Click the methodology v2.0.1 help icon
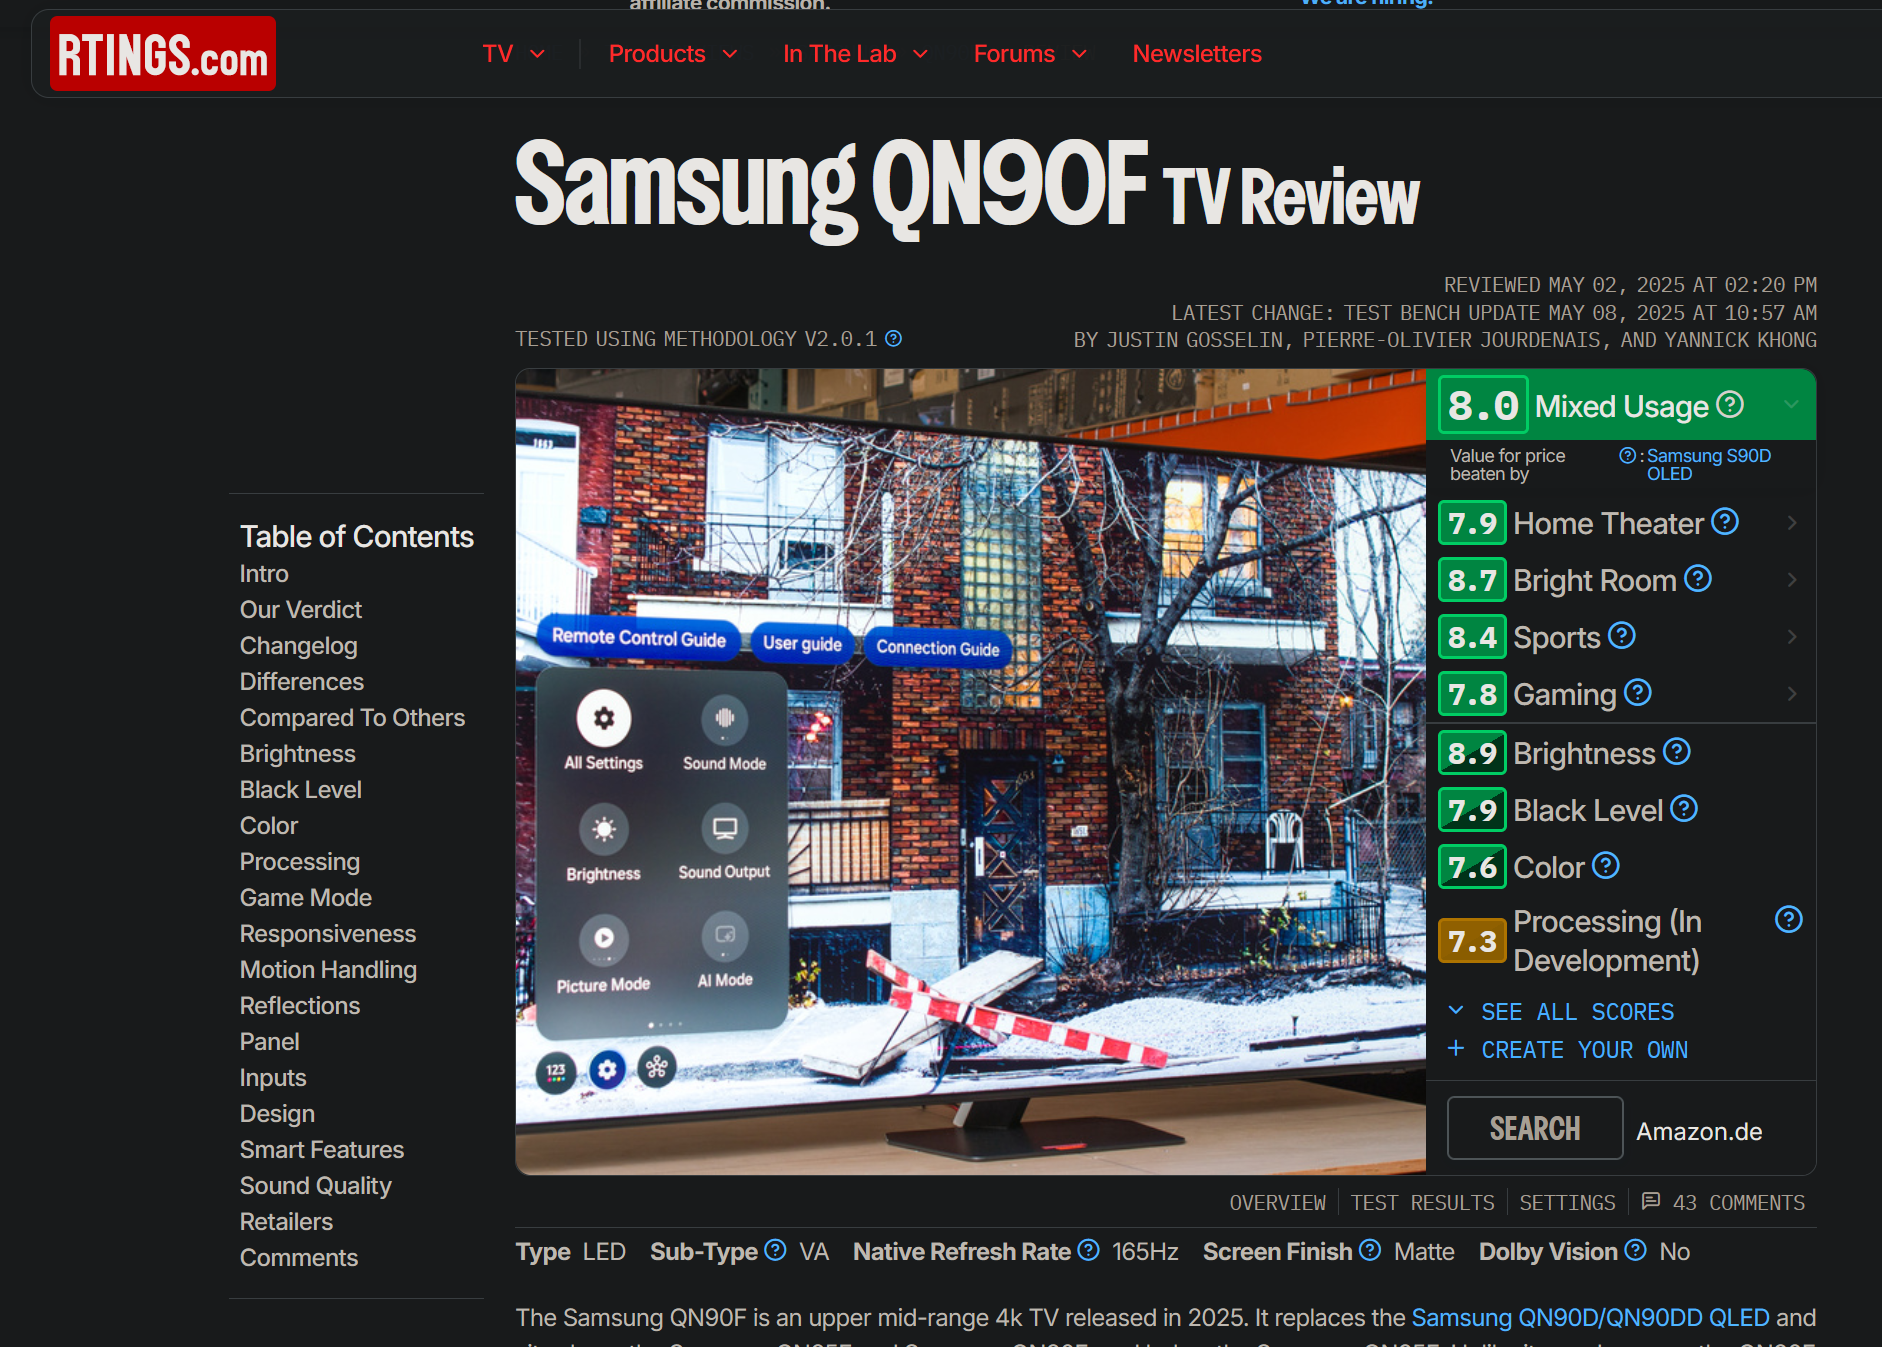 tap(894, 339)
